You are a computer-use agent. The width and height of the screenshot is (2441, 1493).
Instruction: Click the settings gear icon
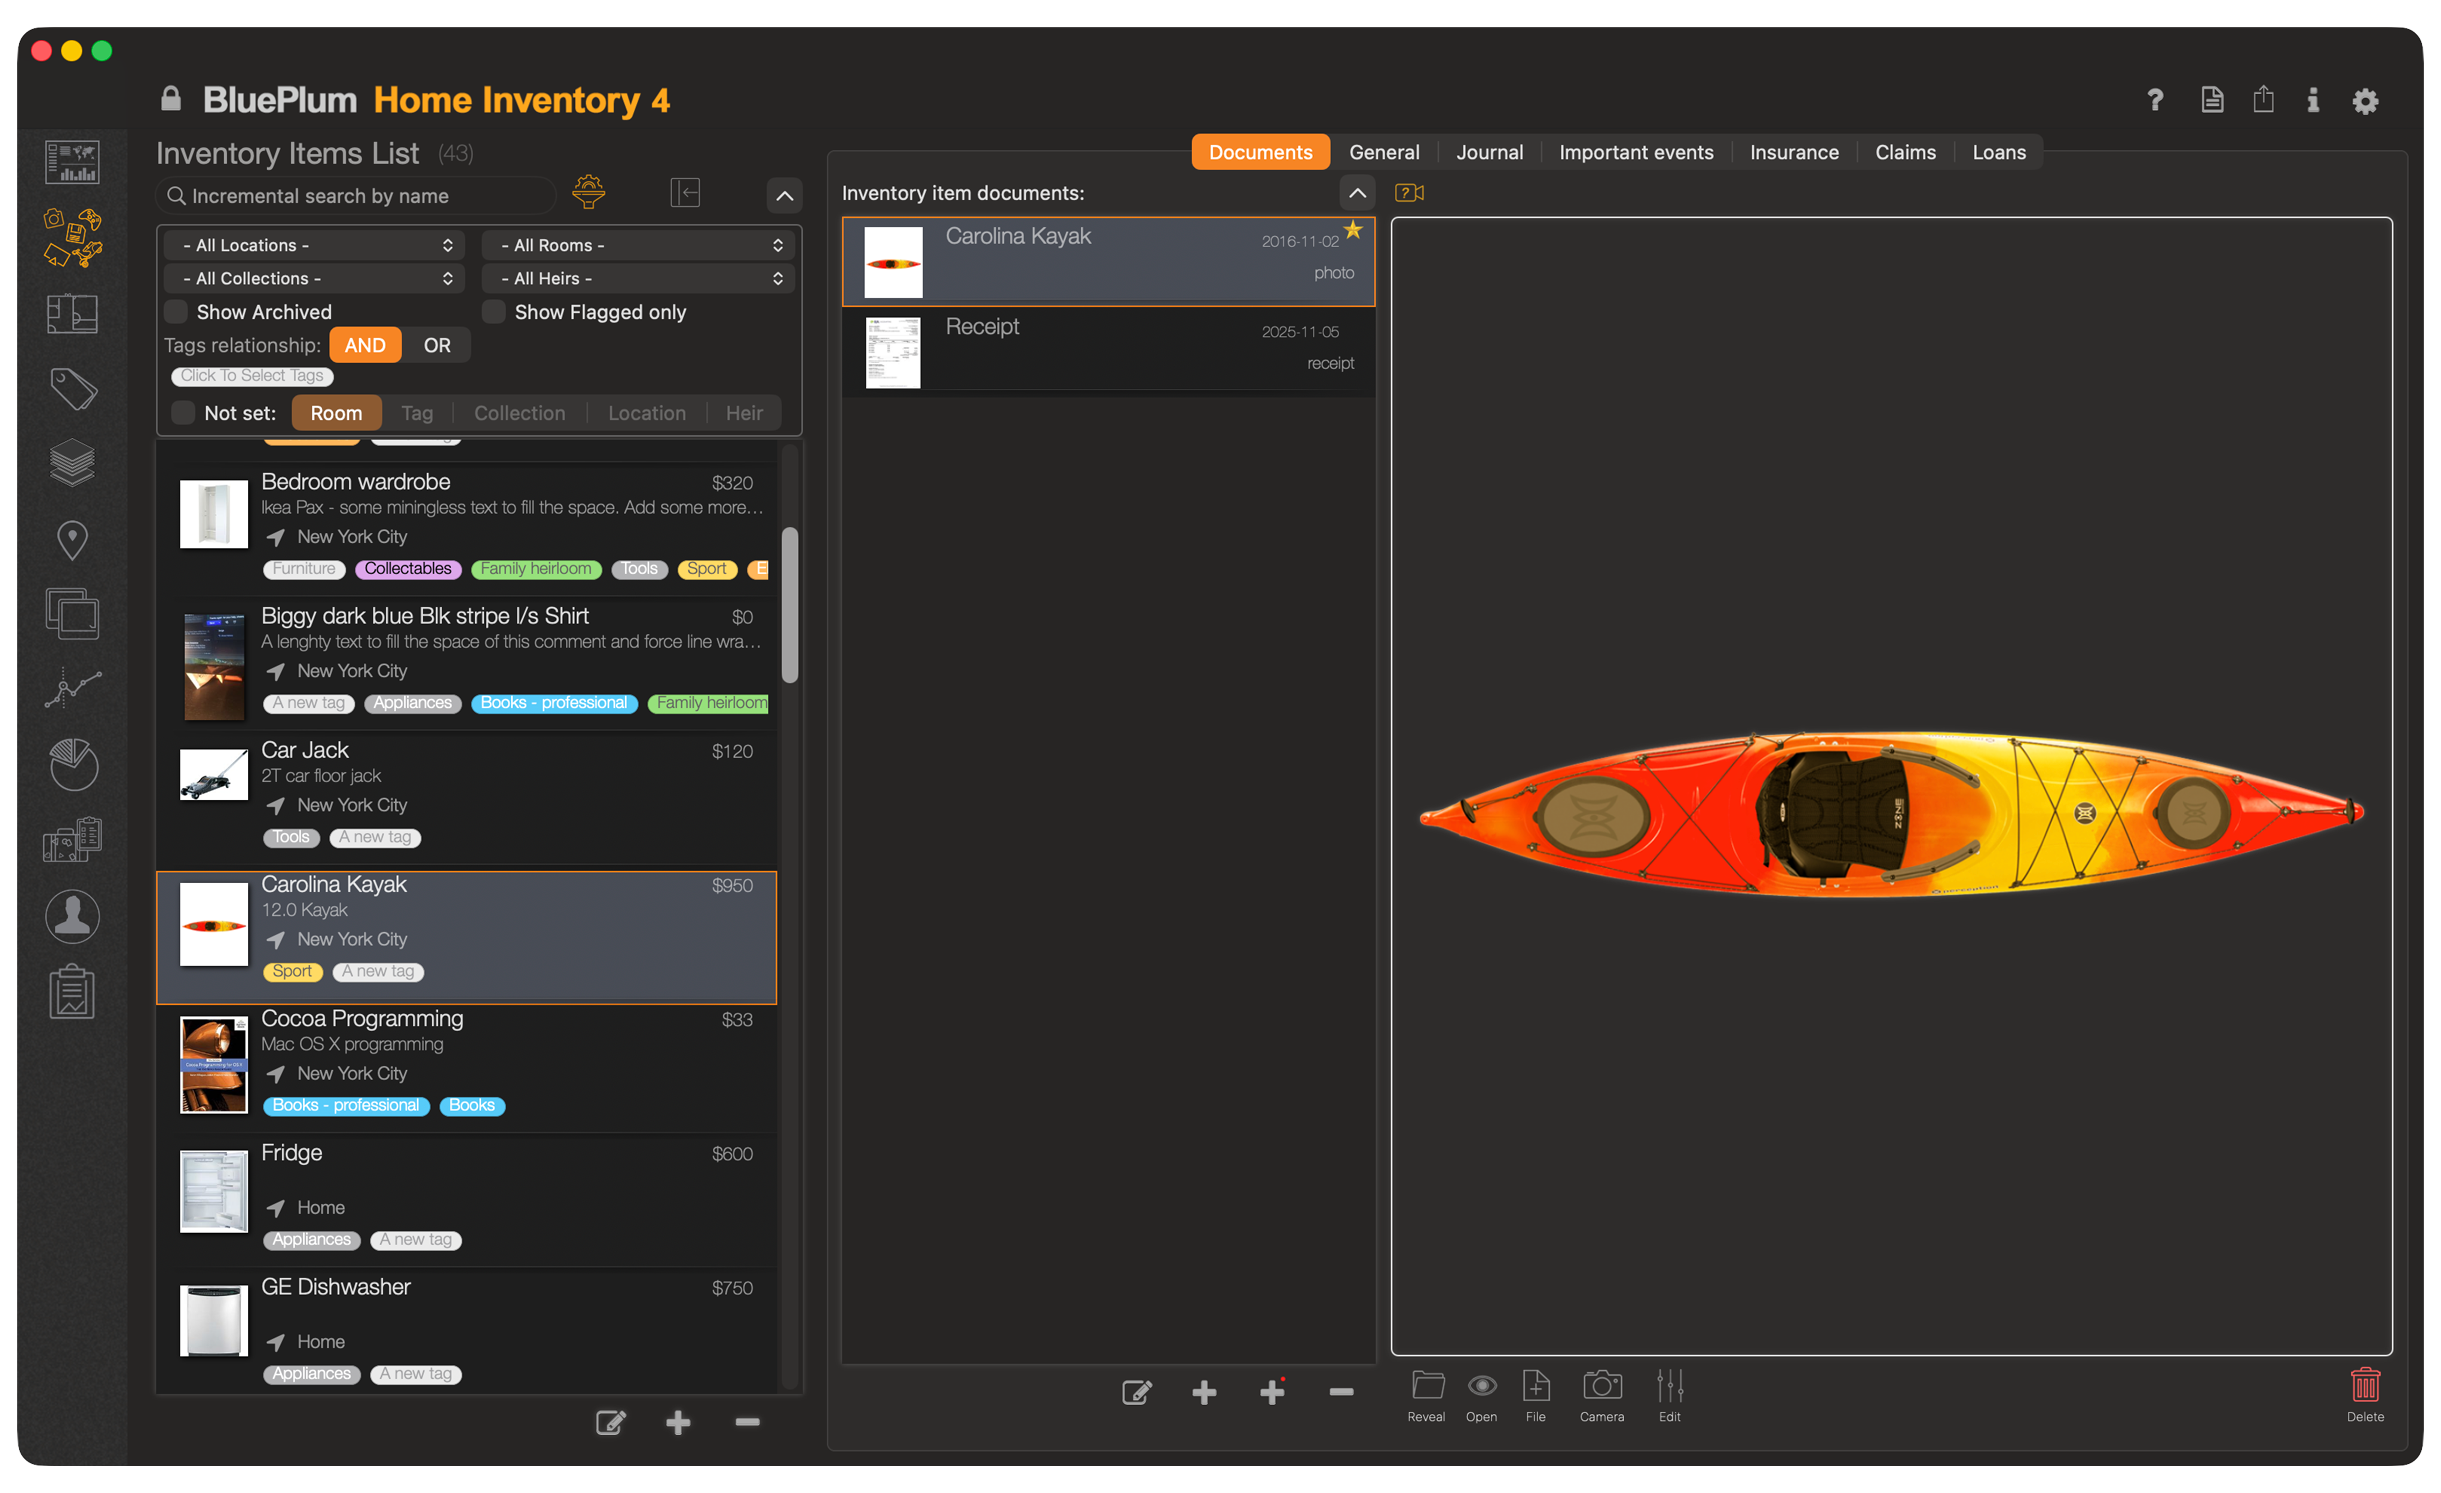pyautogui.click(x=2364, y=101)
